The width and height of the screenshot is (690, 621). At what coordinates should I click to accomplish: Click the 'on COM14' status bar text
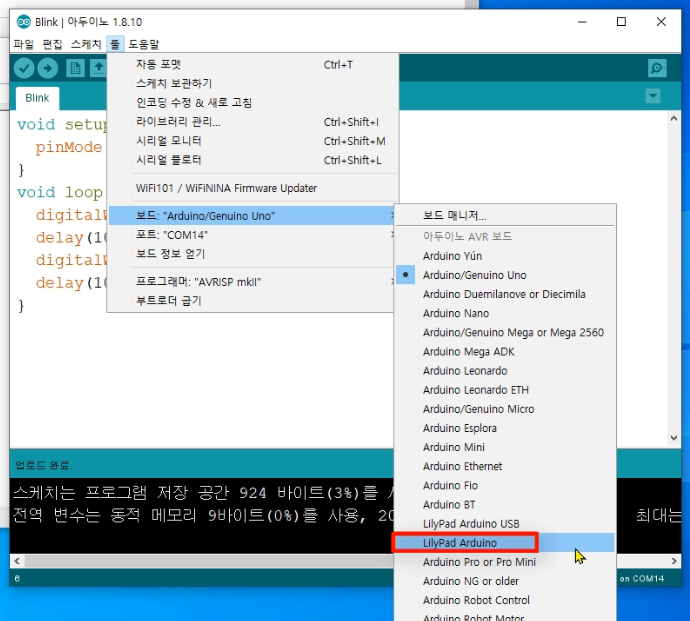[x=642, y=579]
